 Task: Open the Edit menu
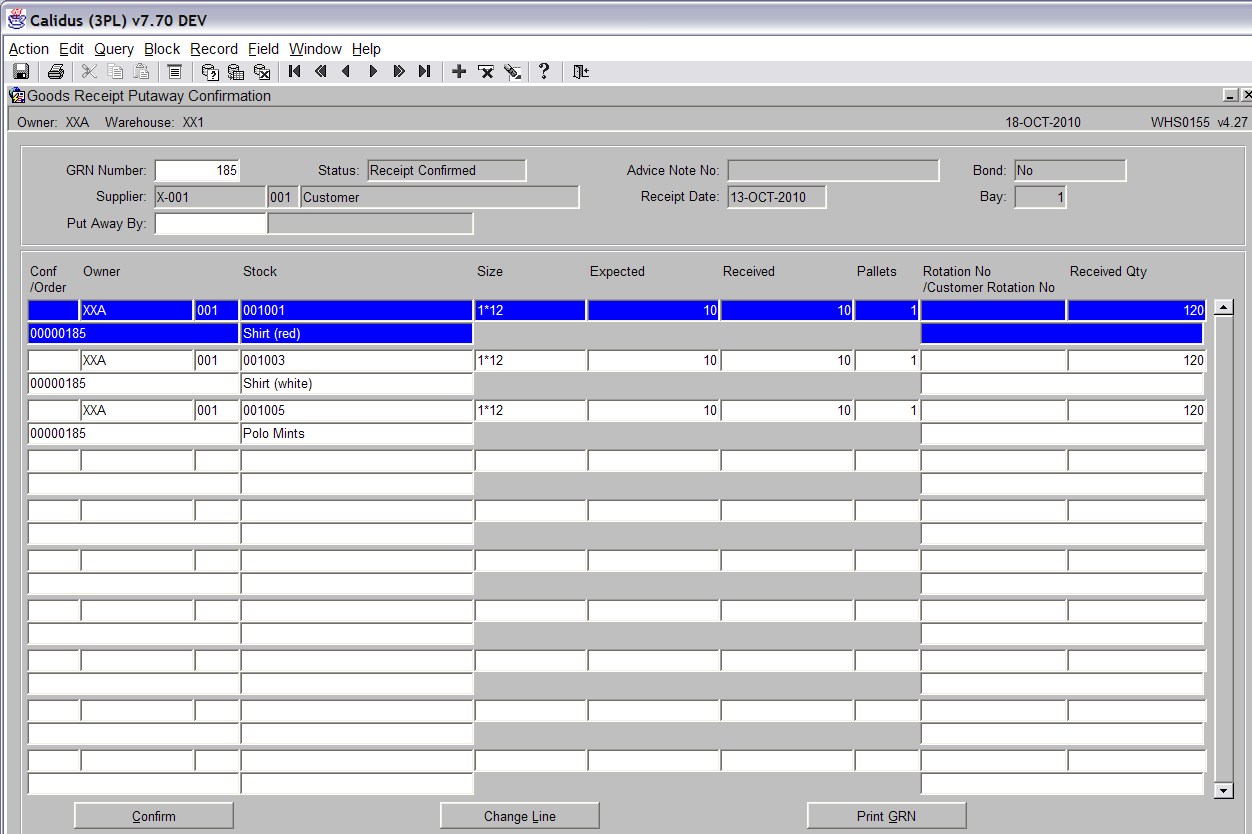tap(71, 48)
